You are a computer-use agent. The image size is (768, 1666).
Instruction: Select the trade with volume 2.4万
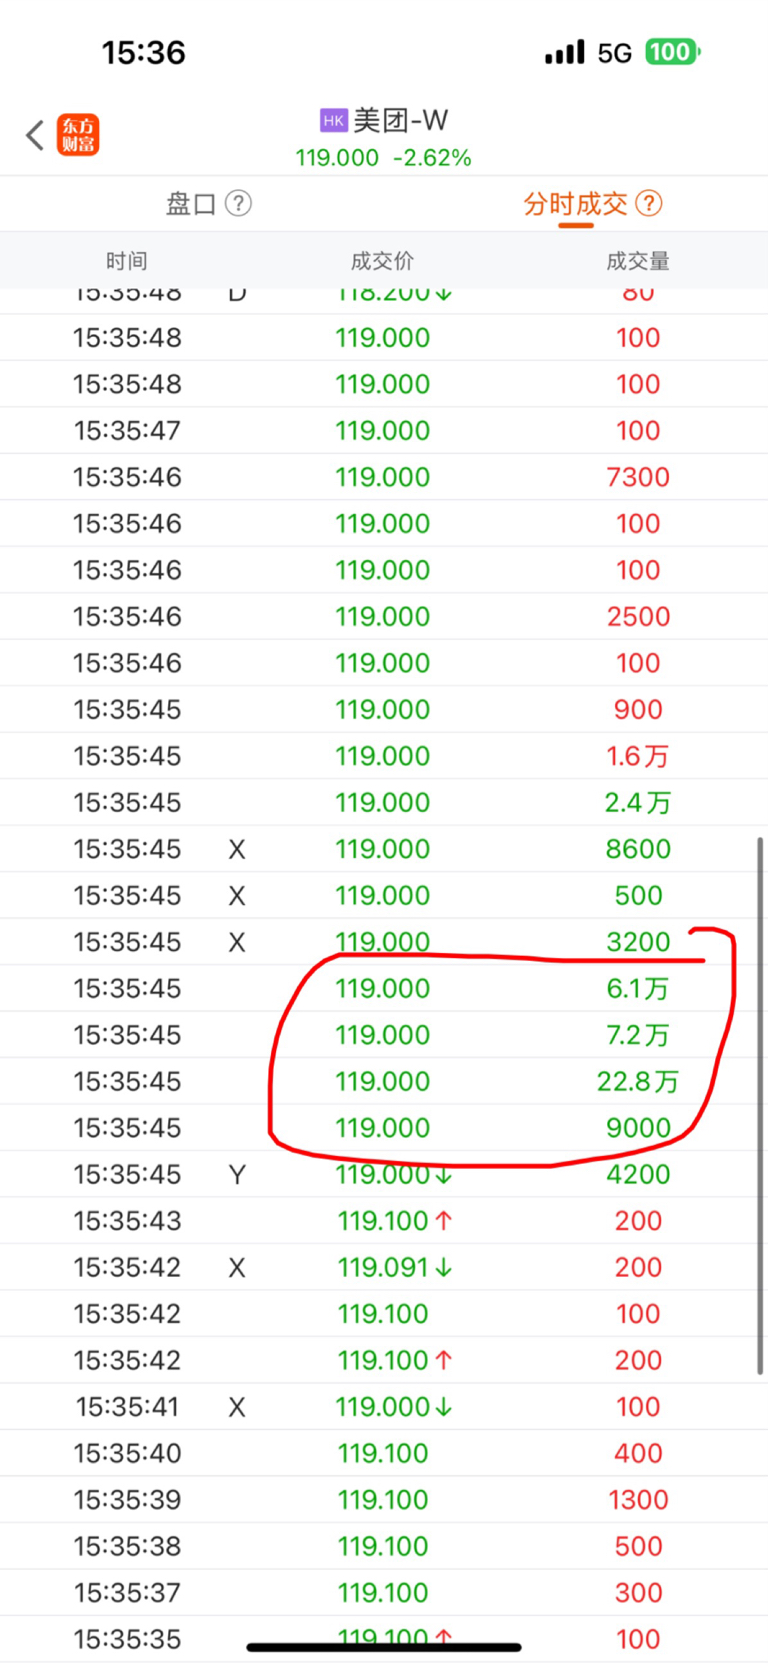(x=384, y=802)
